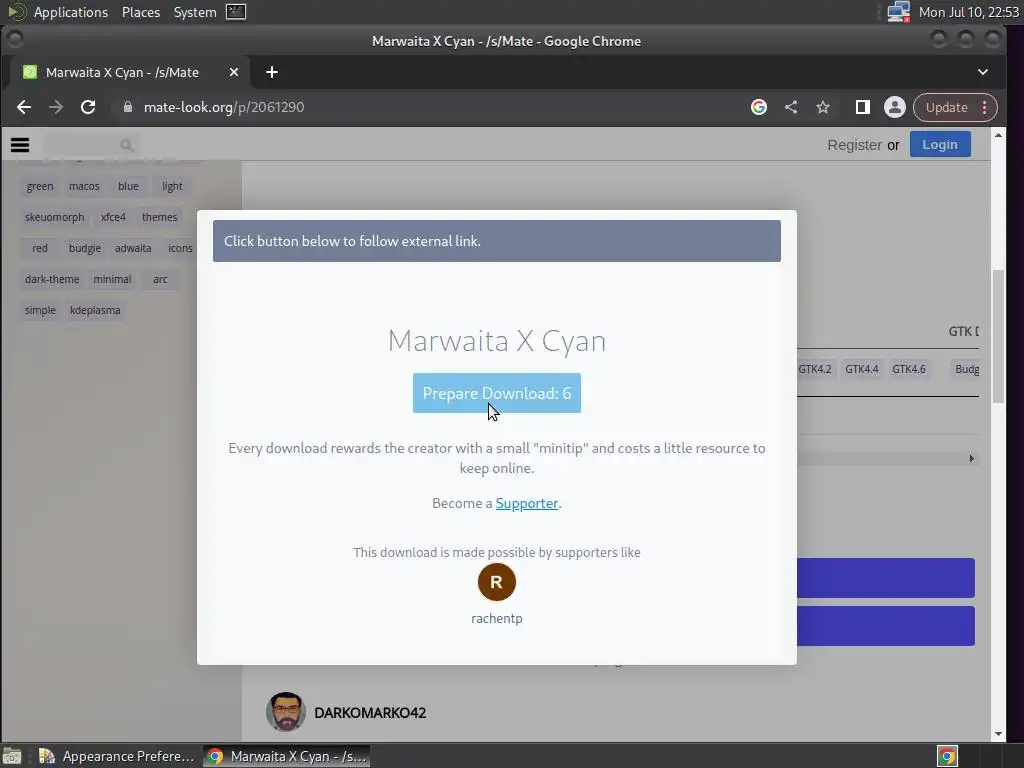Expand the tab search chevron
This screenshot has height=768, width=1024.
point(983,72)
